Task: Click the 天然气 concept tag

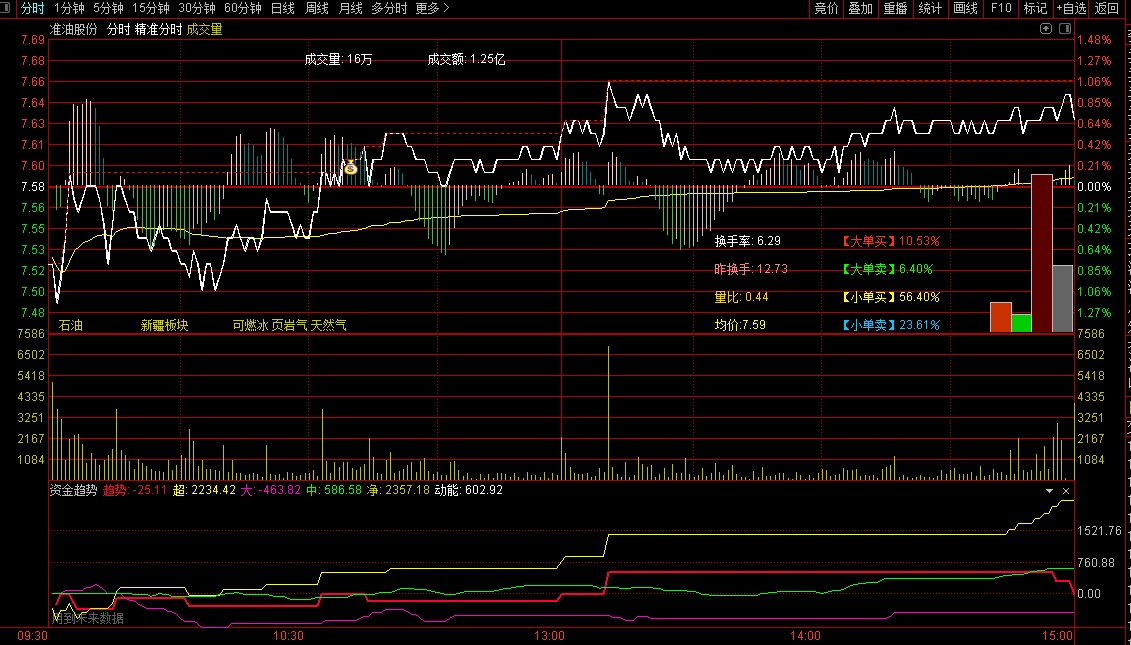Action: (x=328, y=325)
